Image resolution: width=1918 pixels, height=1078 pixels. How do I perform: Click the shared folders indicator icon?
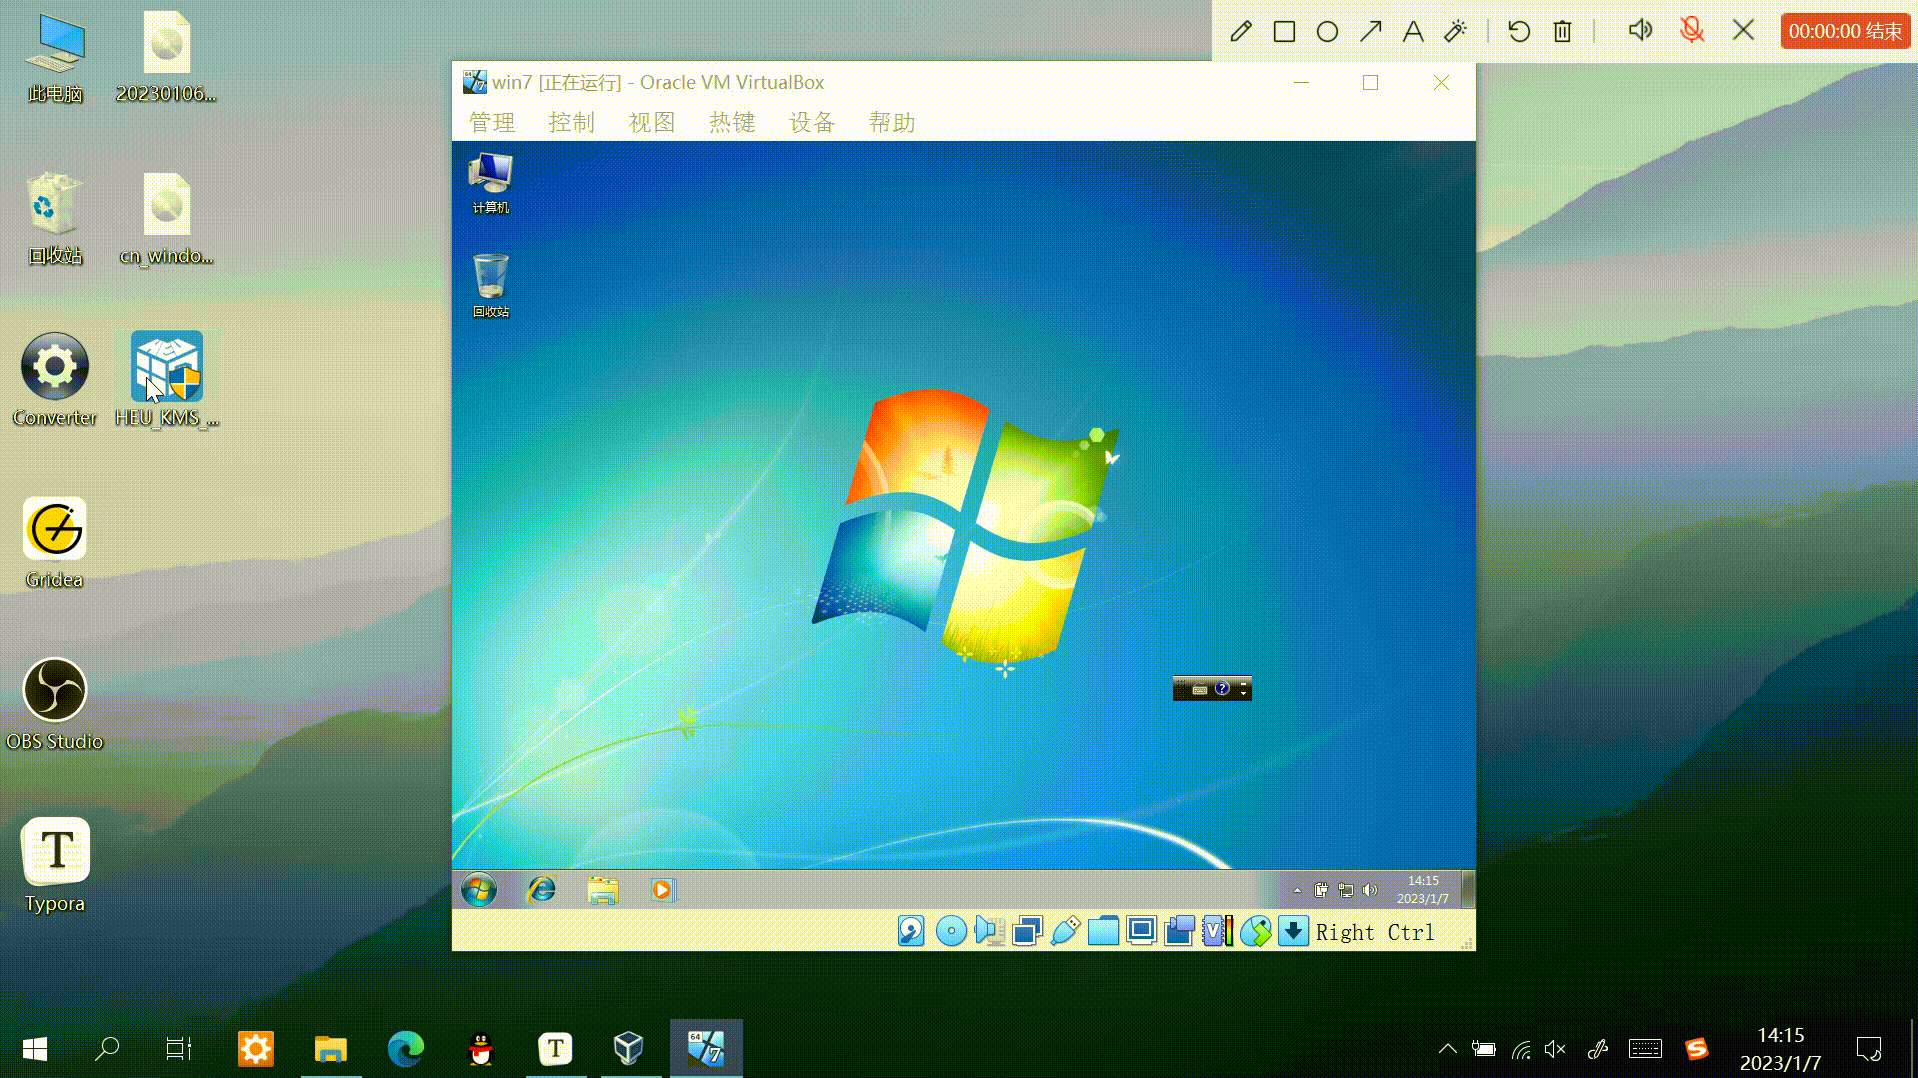(x=1103, y=931)
